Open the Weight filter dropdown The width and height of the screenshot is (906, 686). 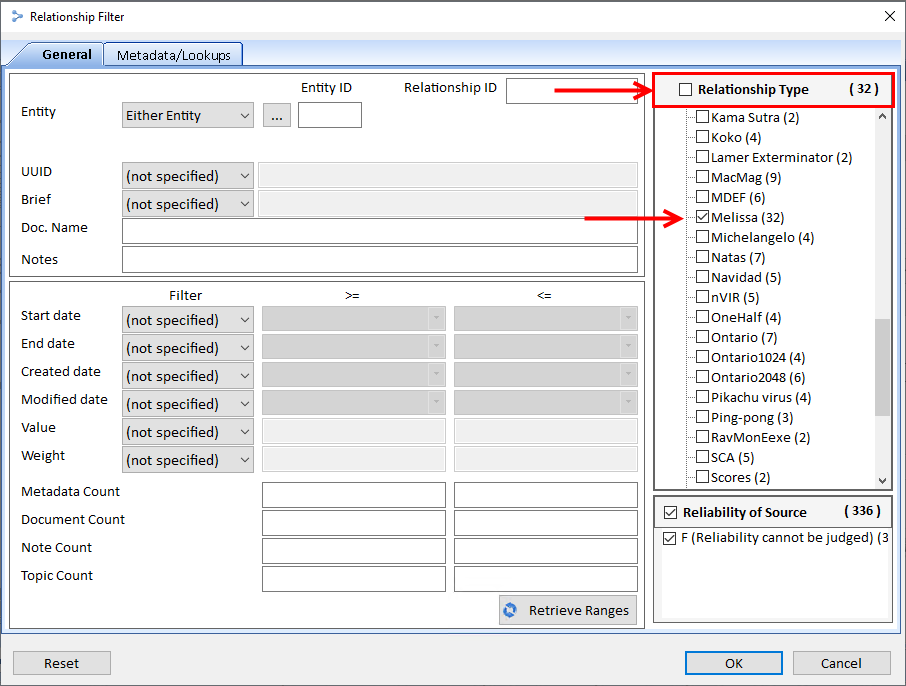point(187,460)
